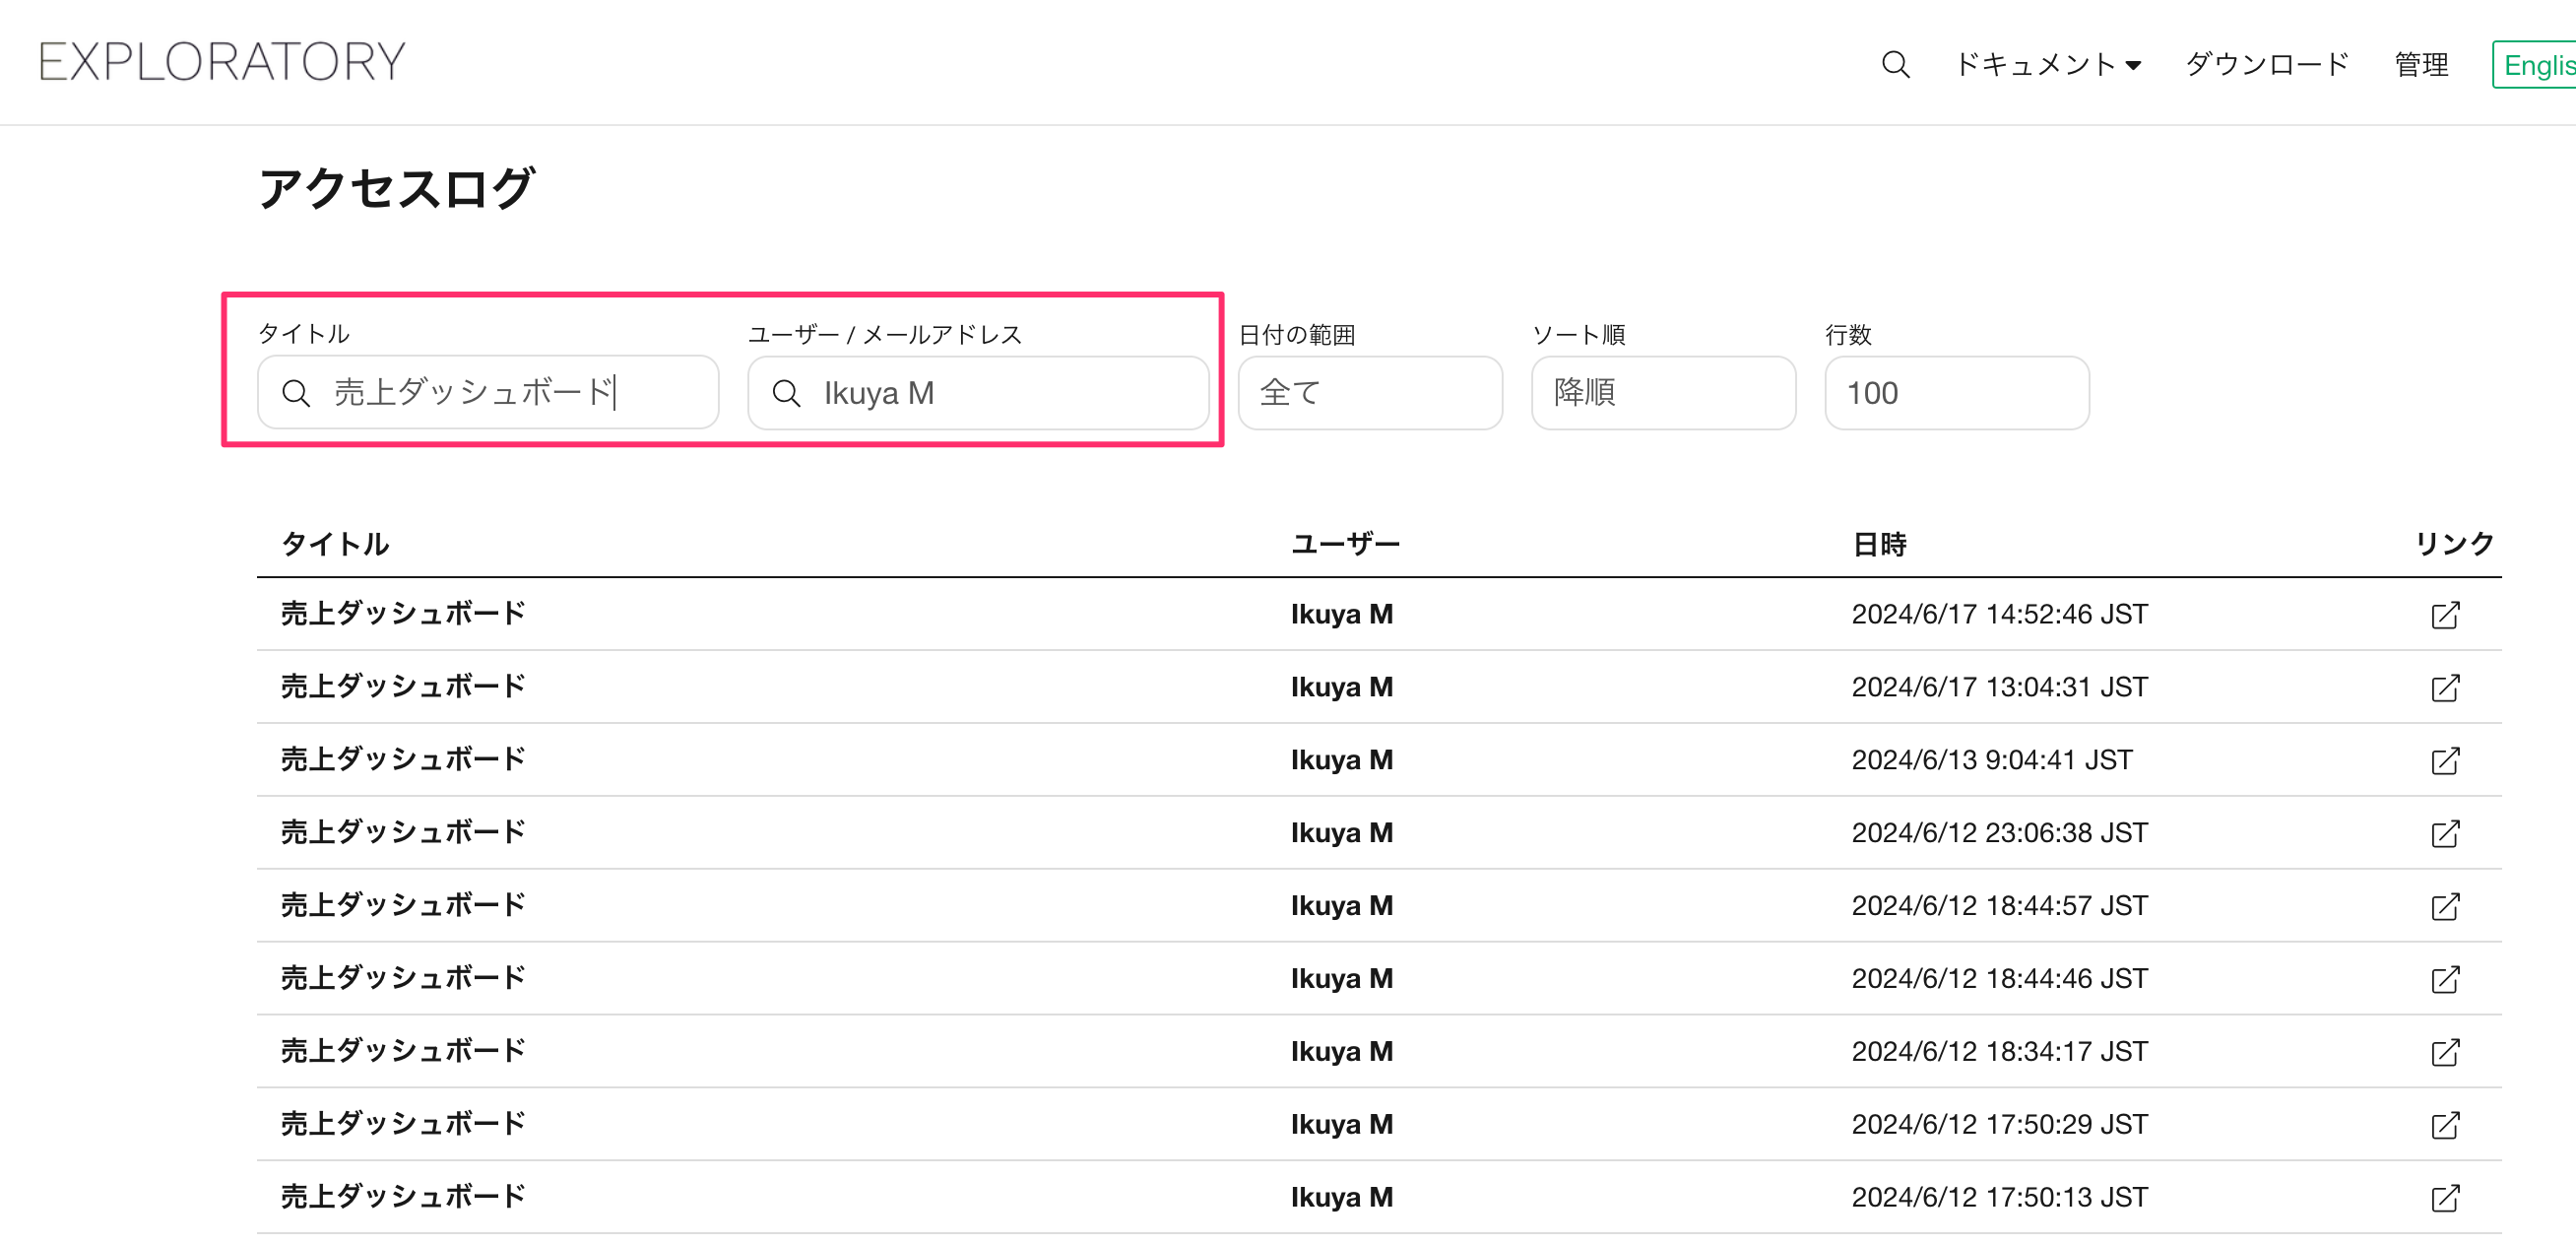Open the external link for the 18:44:46 log entry

[2445, 980]
